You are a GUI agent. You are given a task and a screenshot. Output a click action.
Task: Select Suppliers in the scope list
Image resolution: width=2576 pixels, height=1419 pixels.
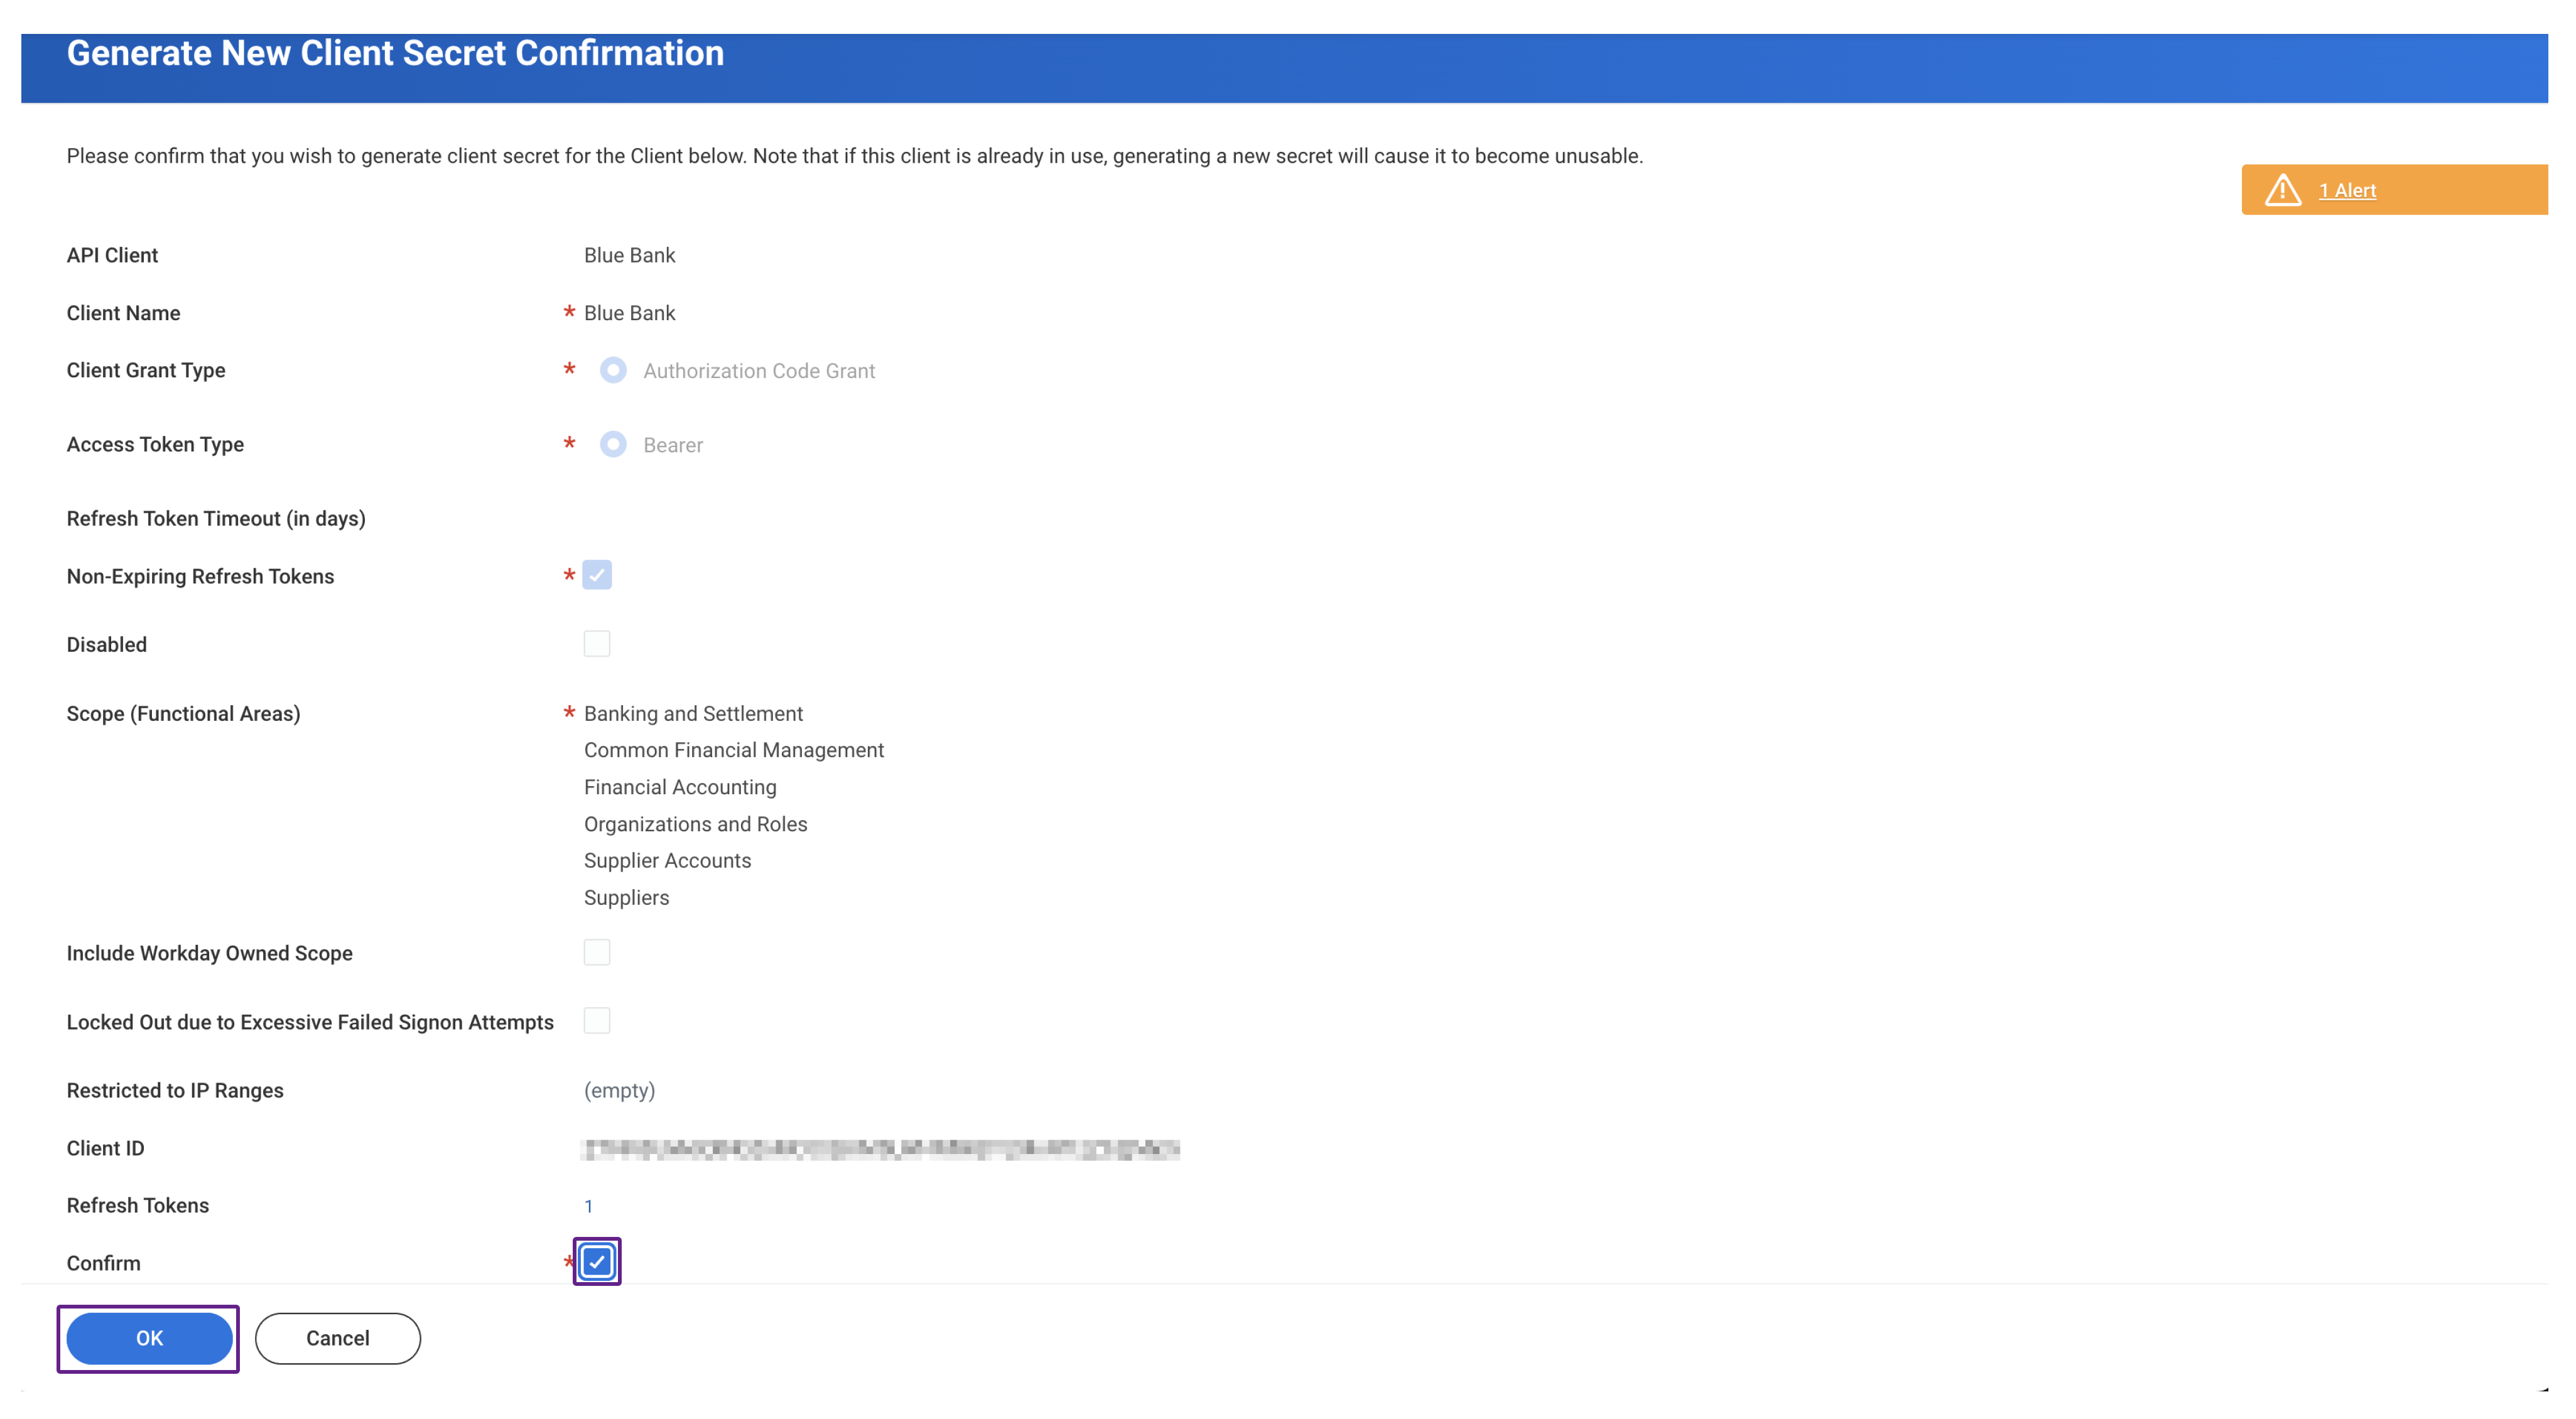pos(626,897)
